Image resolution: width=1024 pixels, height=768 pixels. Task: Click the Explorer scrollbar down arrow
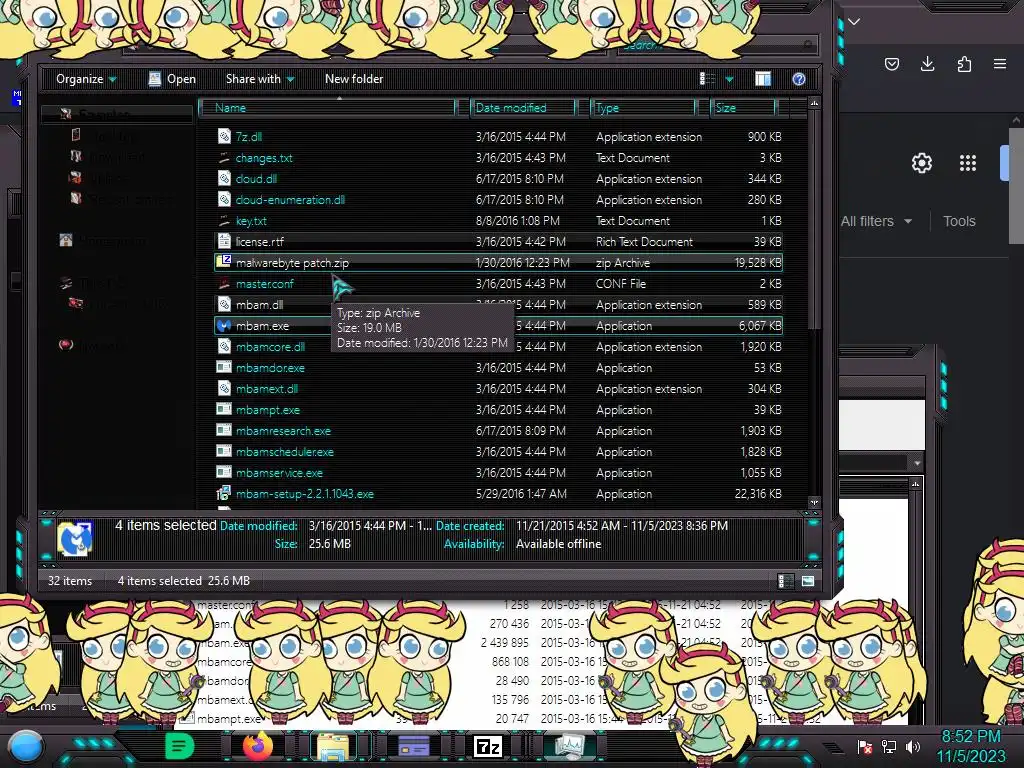click(814, 502)
